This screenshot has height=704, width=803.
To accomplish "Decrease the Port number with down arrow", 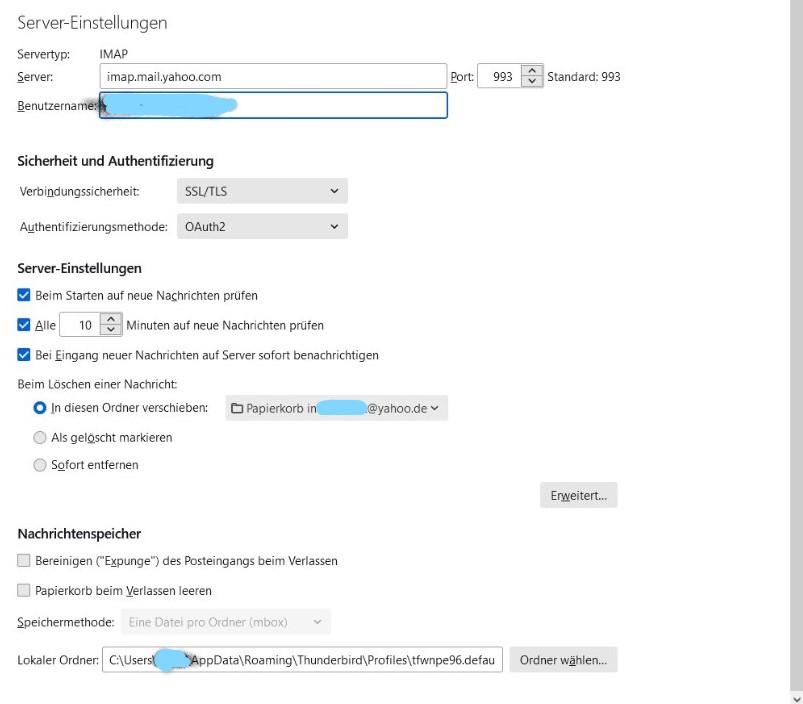I will click(x=533, y=82).
